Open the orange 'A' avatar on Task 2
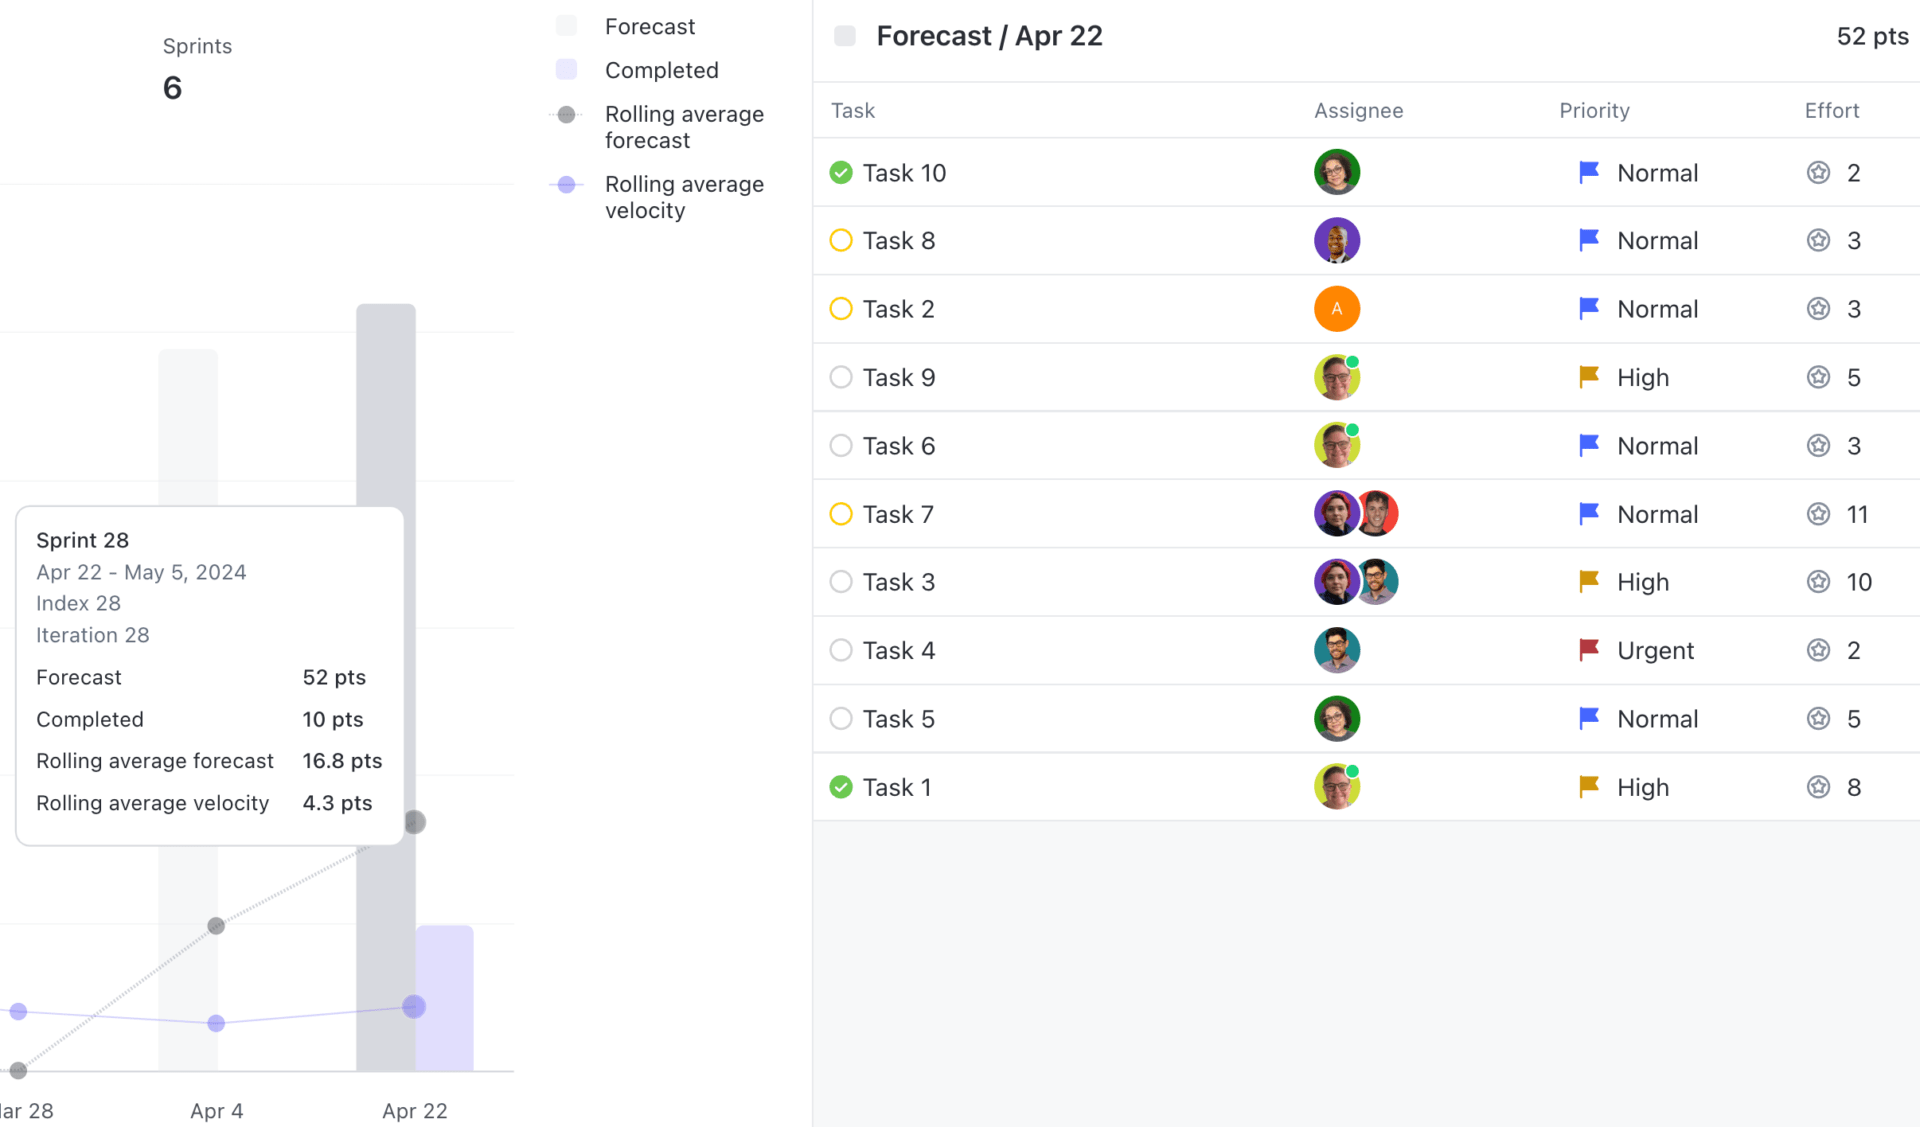1920x1127 pixels. click(x=1337, y=308)
